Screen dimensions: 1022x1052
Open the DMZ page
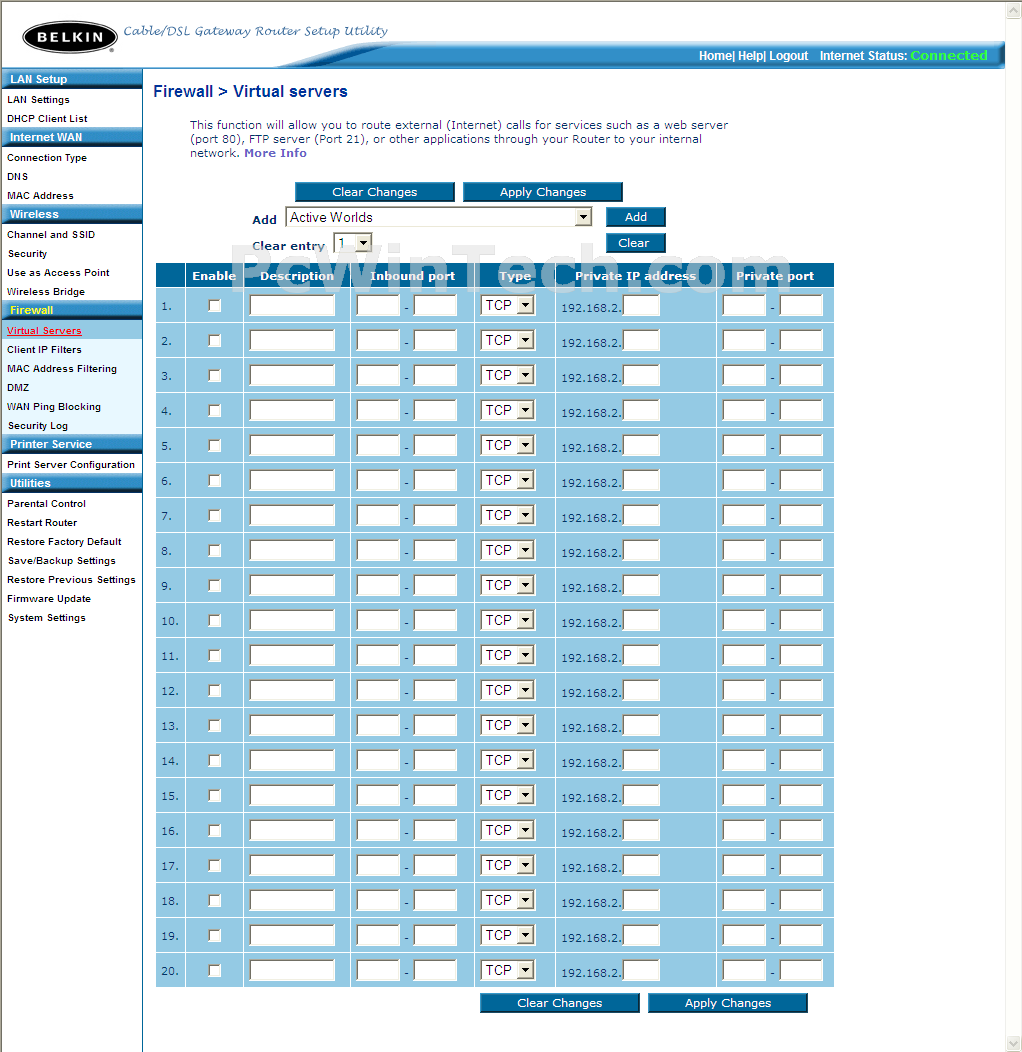pyautogui.click(x=18, y=388)
